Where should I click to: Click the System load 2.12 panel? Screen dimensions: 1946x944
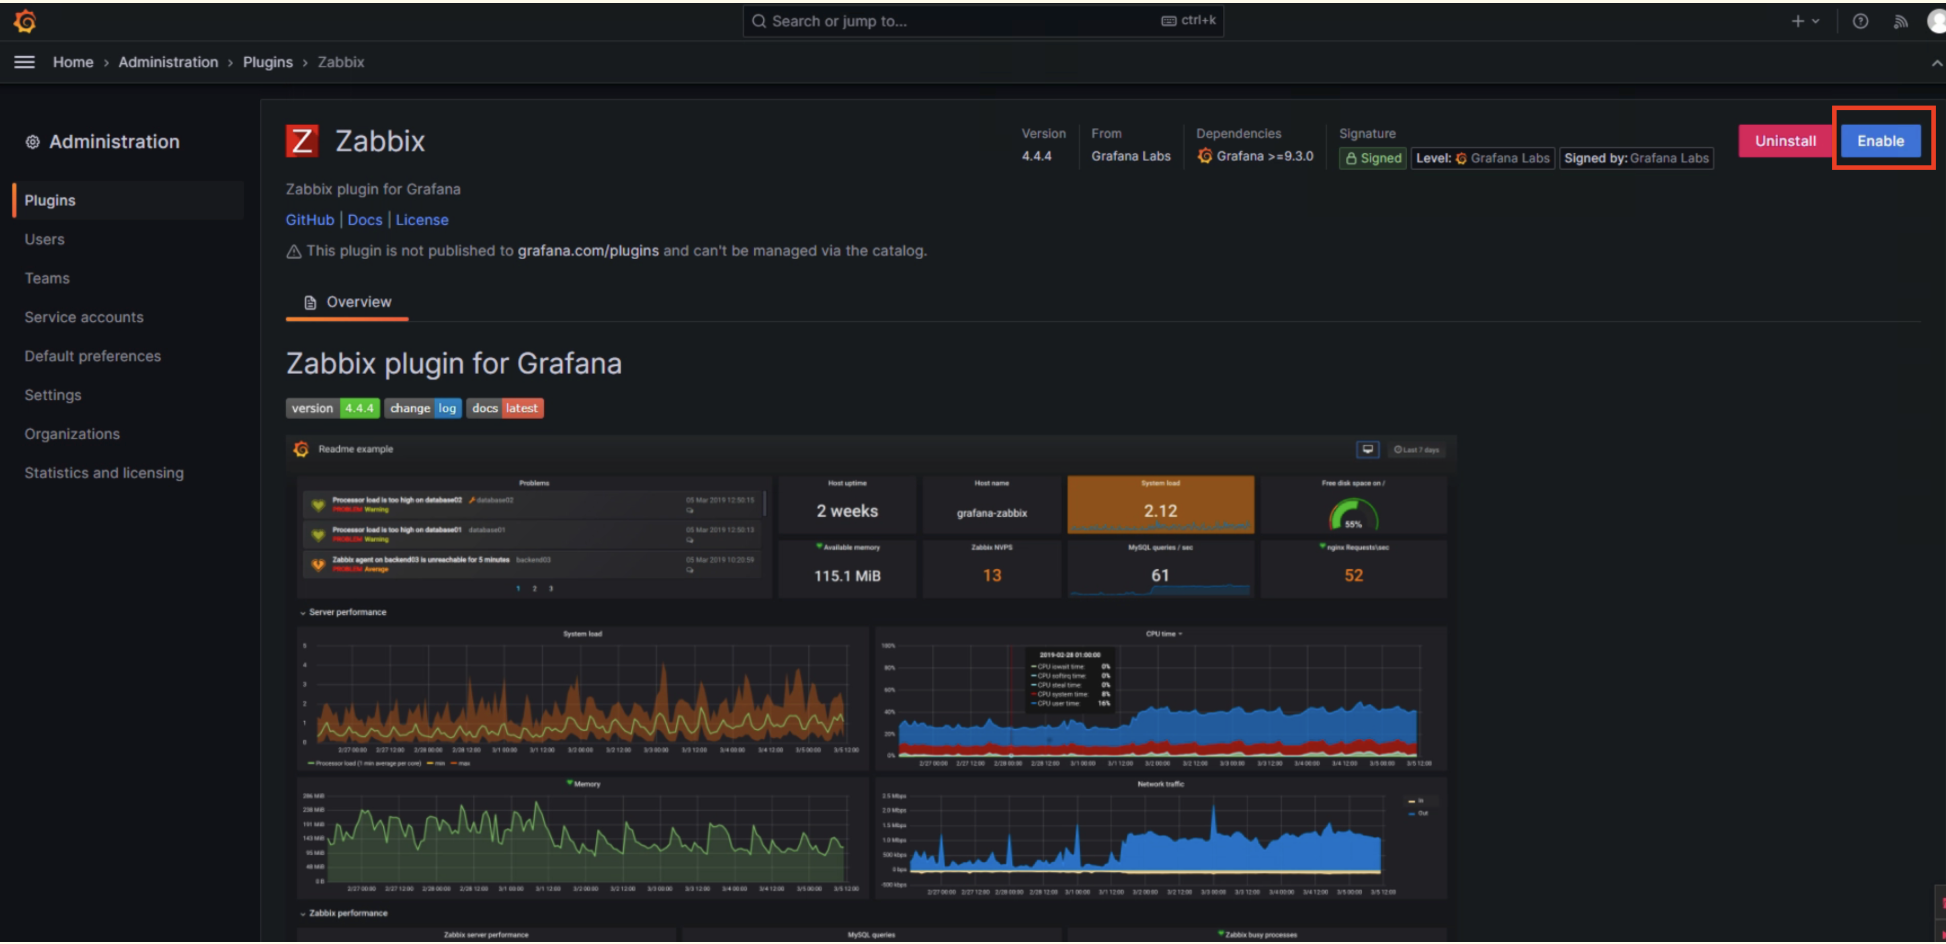tap(1161, 505)
